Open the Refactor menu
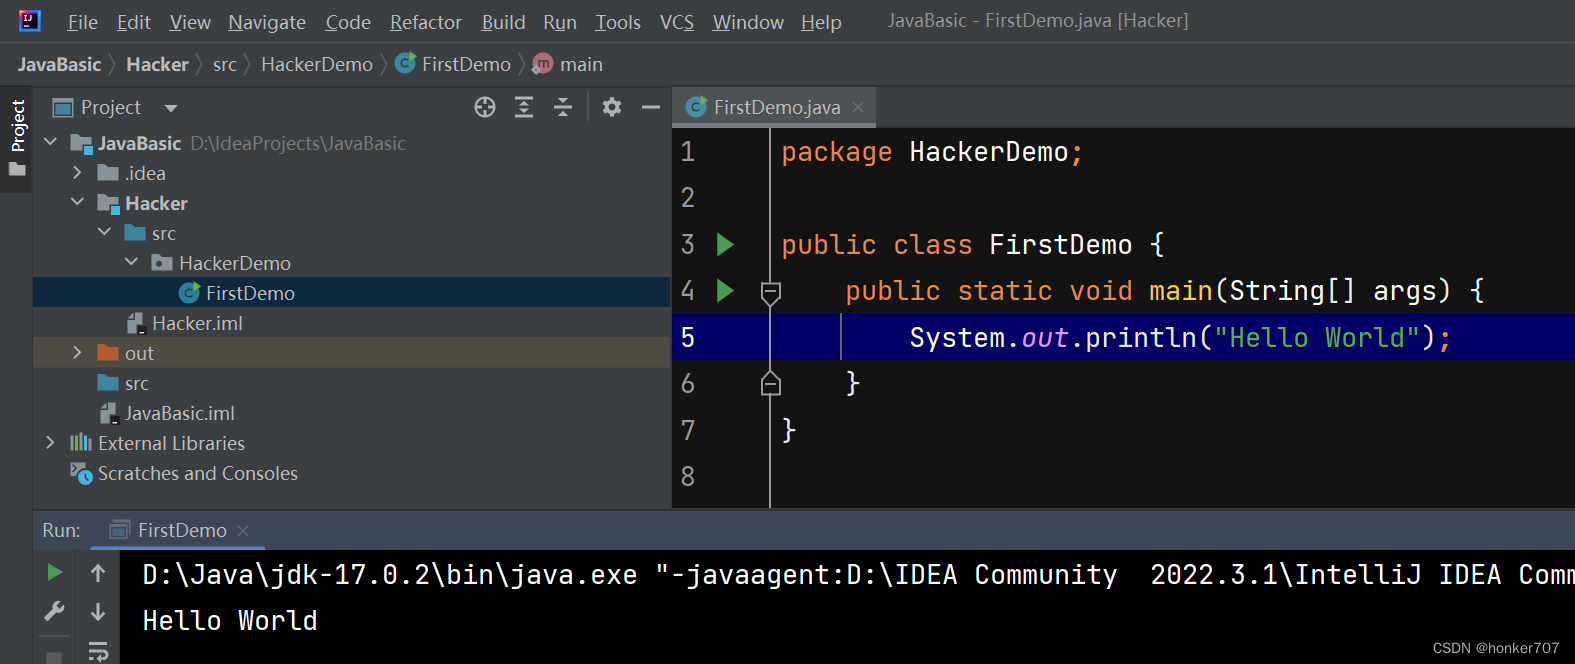The image size is (1575, 664). pos(425,22)
